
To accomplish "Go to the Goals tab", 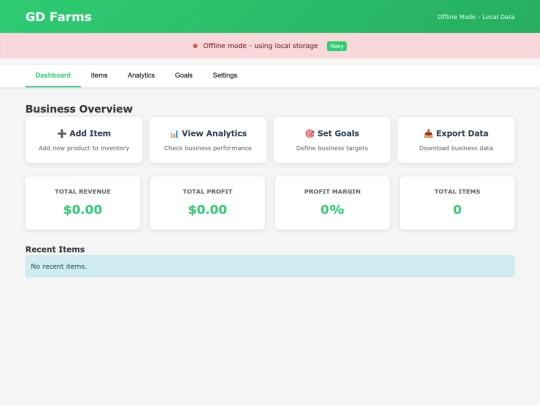I will 184,75.
